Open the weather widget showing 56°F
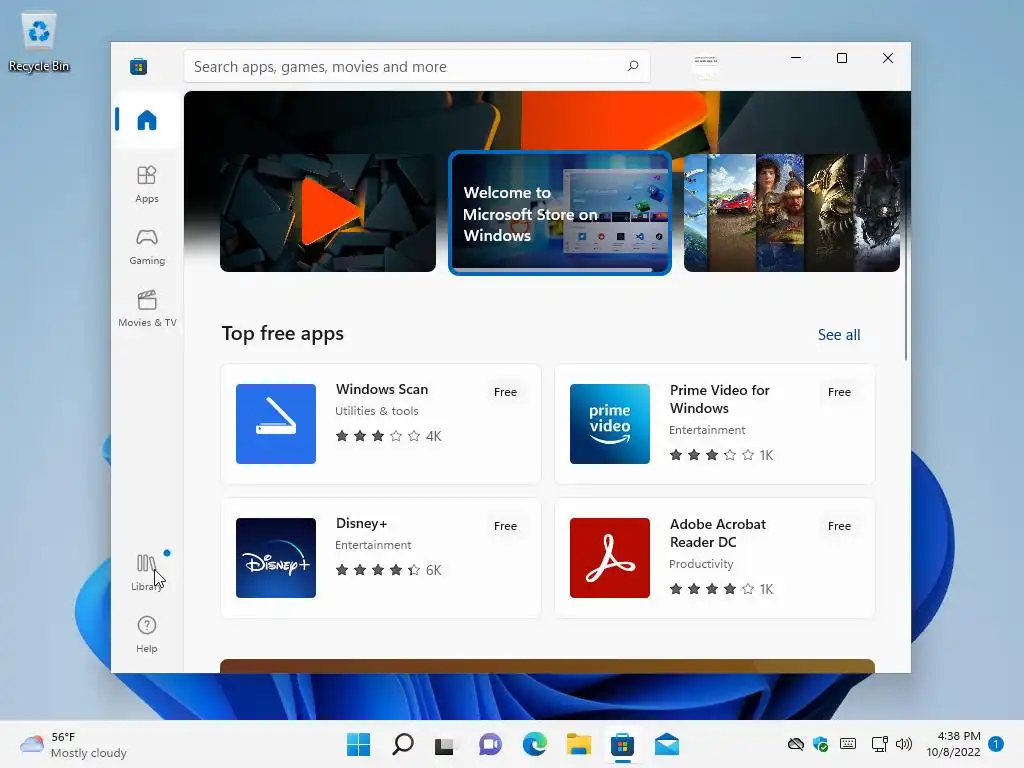 click(73, 744)
